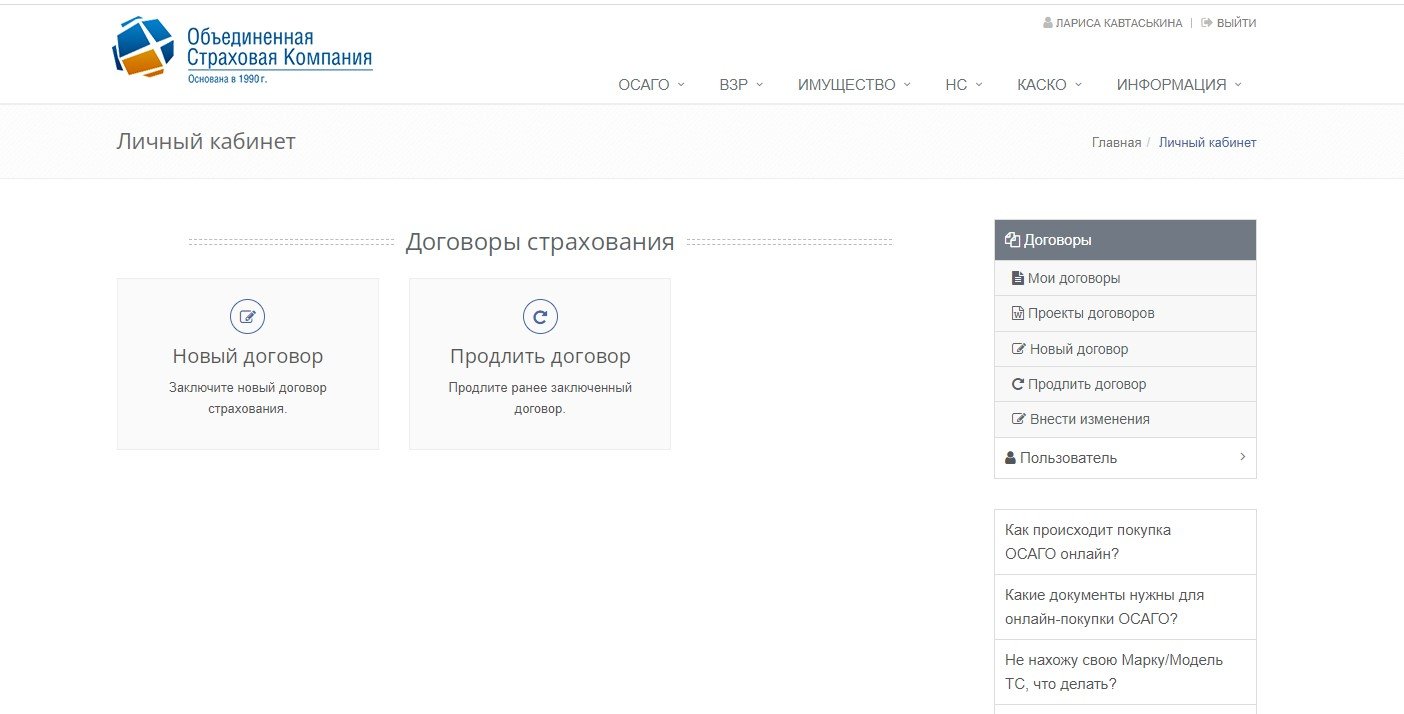Open Какие документы нужны для онлайн-покупки question

coord(1104,607)
